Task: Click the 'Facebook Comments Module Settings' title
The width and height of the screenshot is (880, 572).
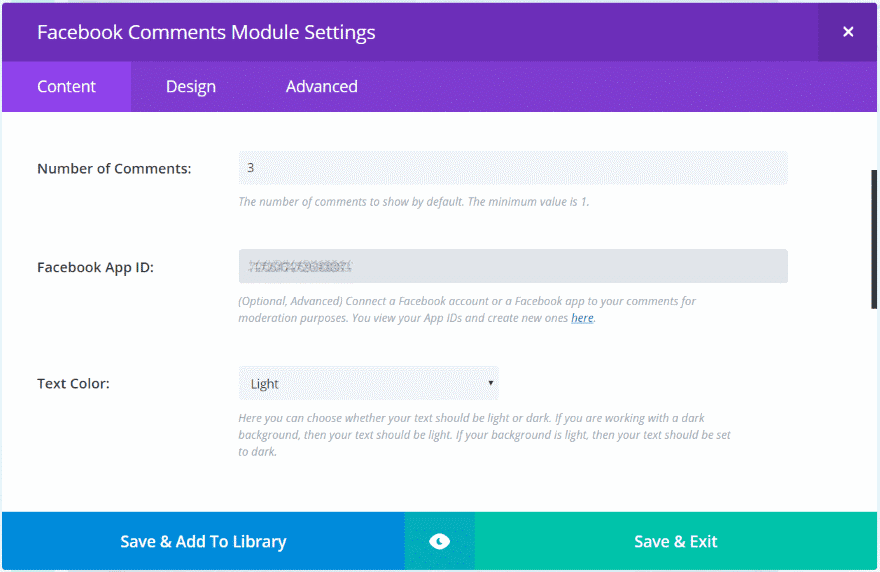Action: pos(206,32)
